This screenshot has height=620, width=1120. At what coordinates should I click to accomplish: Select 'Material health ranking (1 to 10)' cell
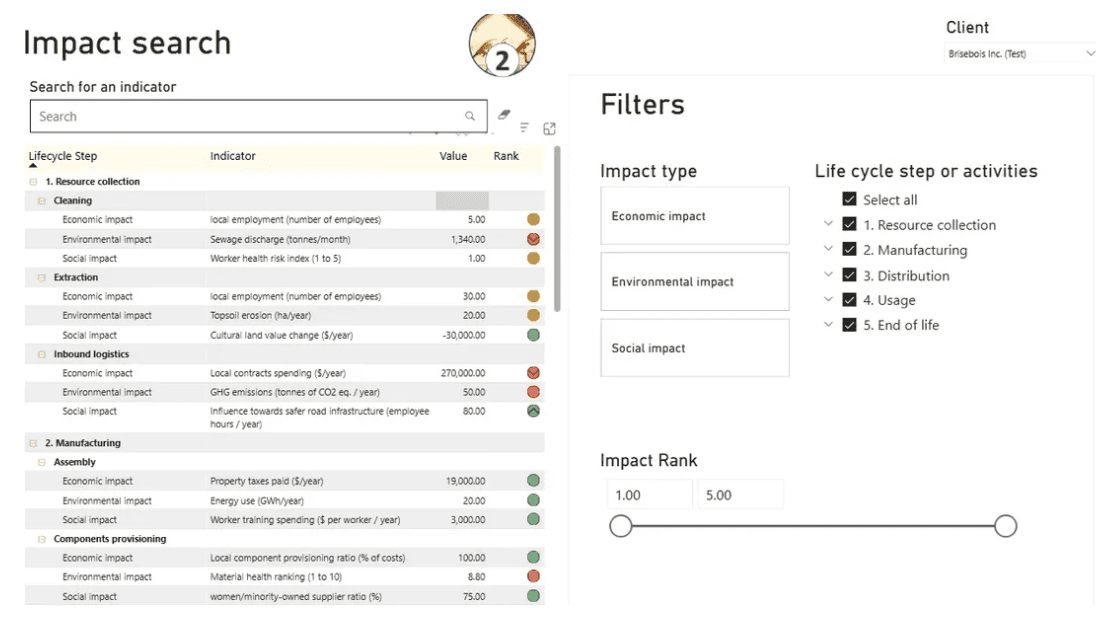[x=276, y=576]
